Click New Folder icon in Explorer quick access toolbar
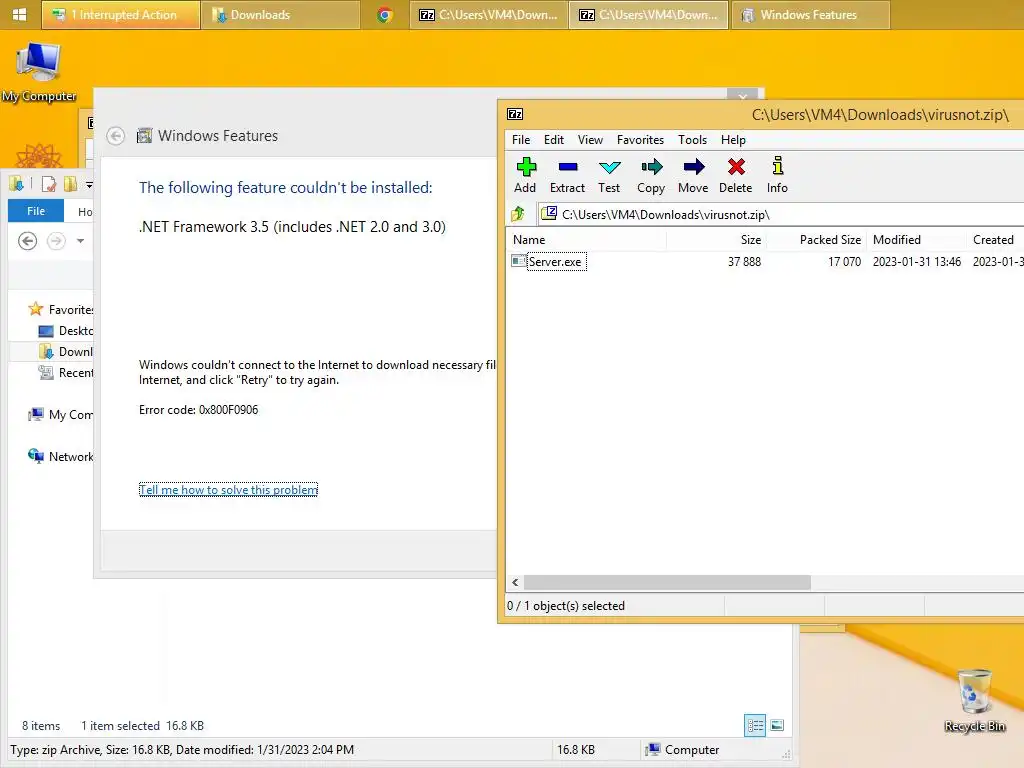 pos(70,185)
